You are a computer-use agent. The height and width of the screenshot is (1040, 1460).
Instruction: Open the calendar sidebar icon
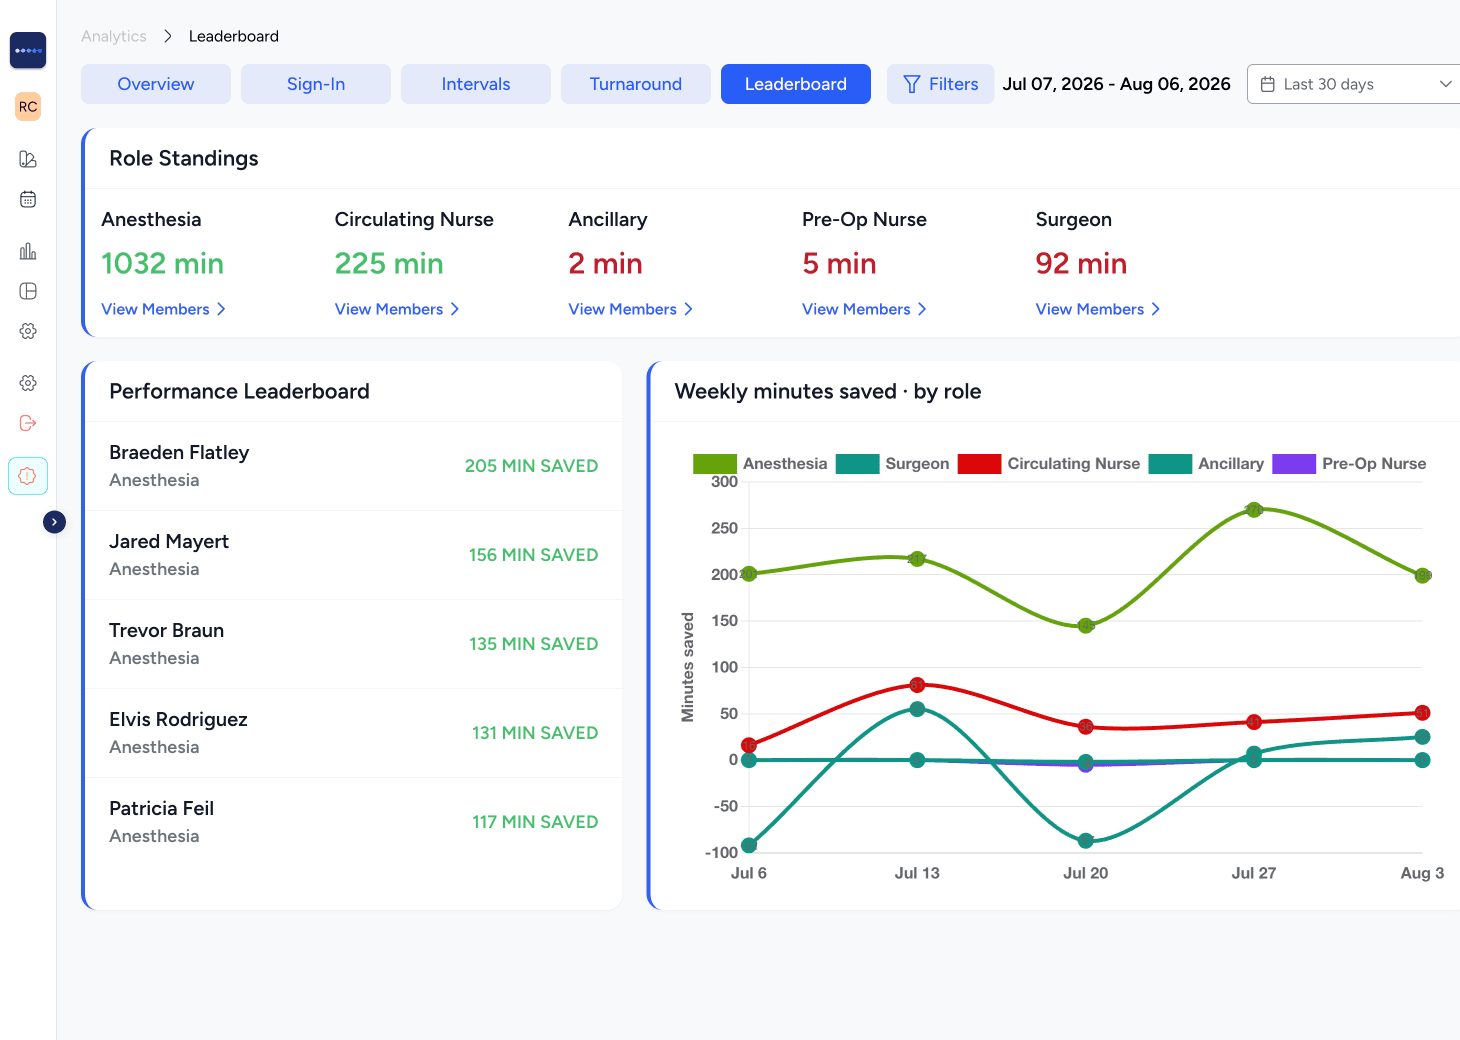tap(28, 199)
